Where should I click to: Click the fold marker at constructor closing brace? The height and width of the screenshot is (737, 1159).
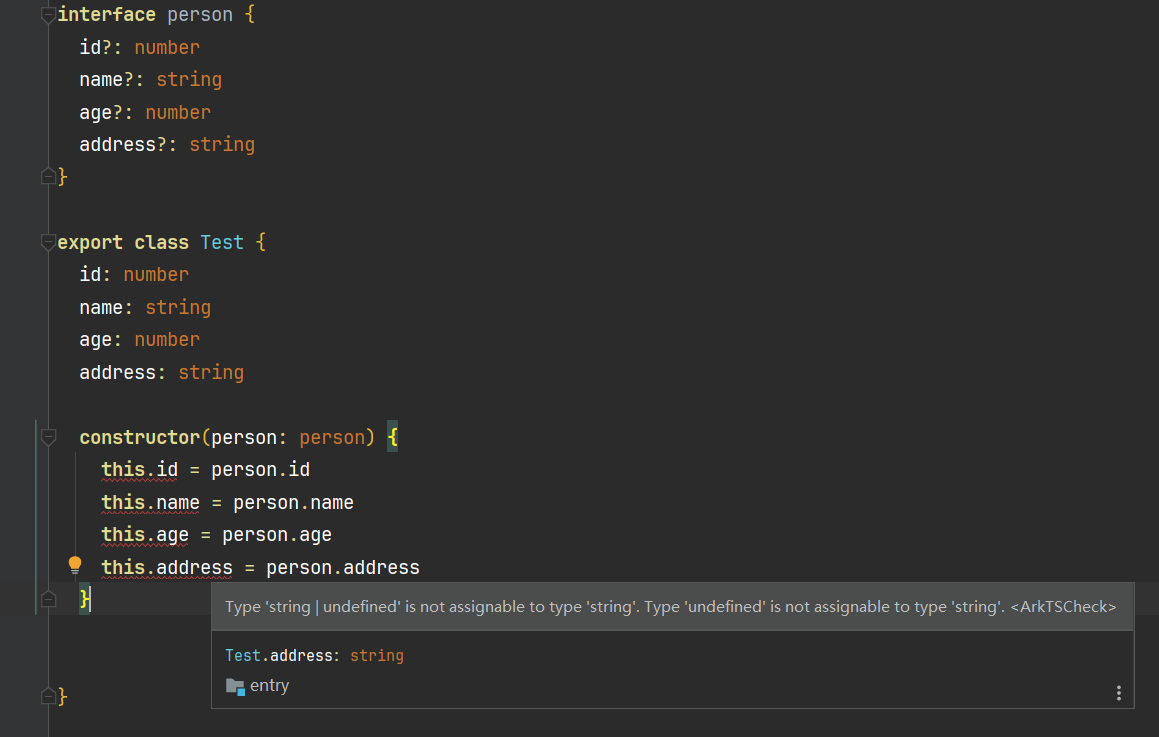point(48,599)
